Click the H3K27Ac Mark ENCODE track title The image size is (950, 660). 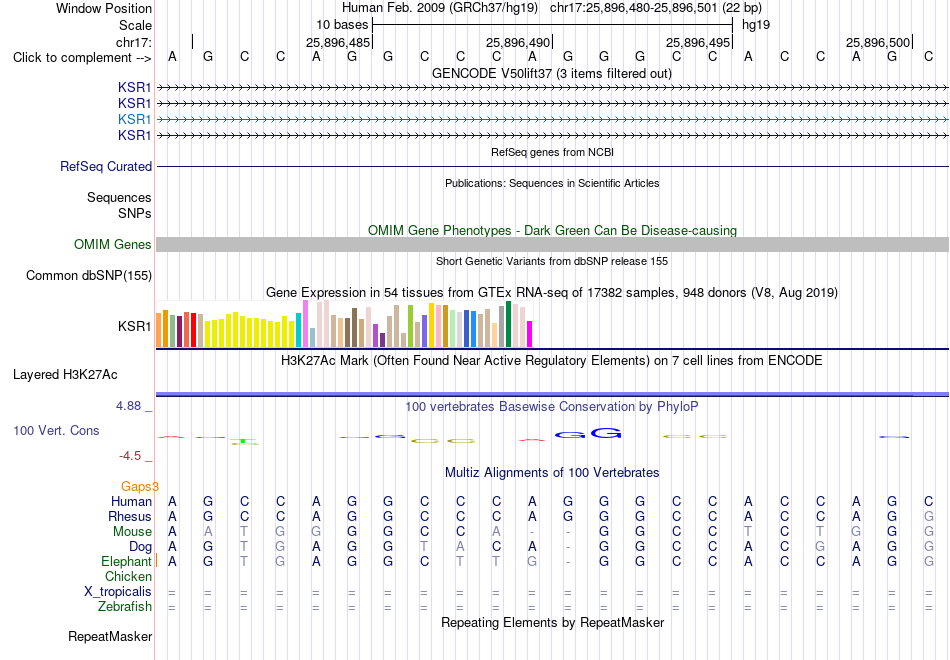tap(552, 361)
